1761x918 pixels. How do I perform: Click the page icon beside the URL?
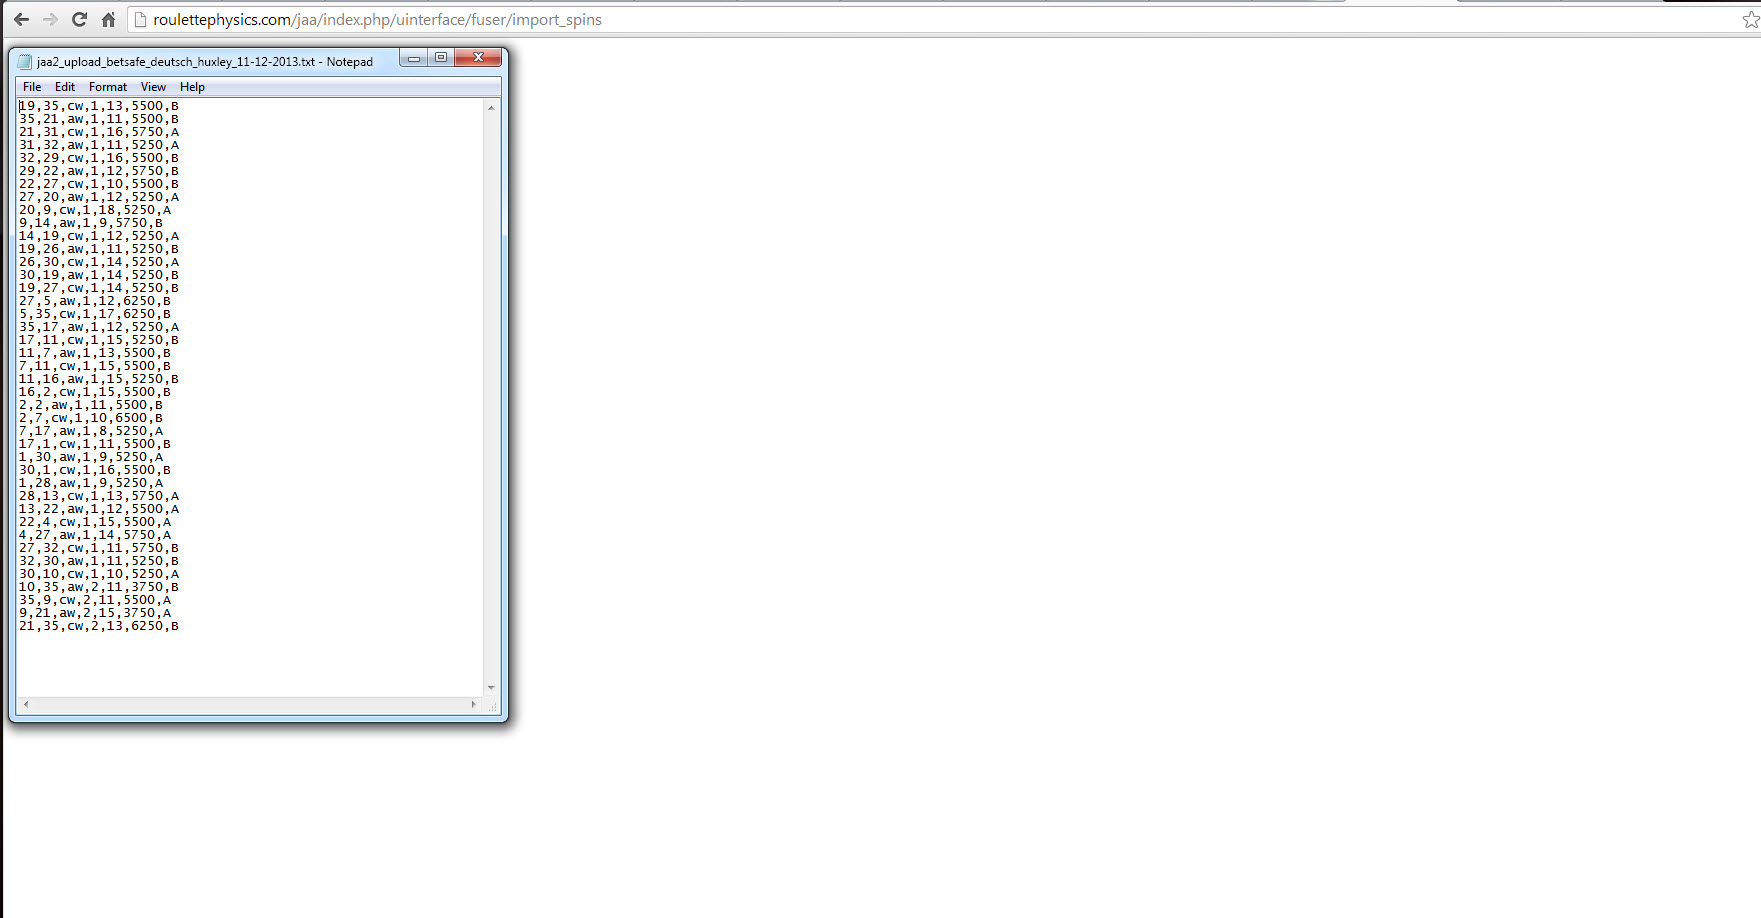point(141,20)
